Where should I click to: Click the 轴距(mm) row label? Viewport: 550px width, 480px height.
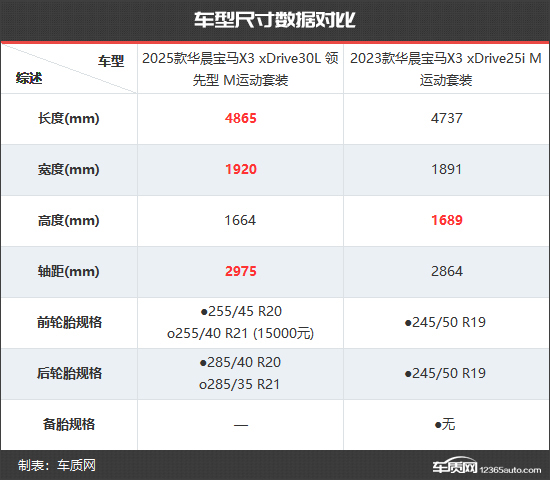[69, 272]
